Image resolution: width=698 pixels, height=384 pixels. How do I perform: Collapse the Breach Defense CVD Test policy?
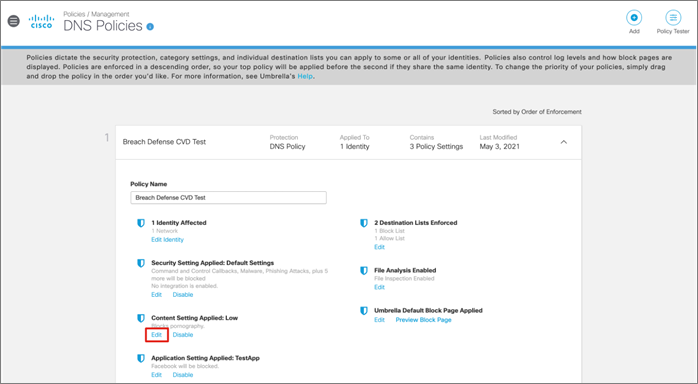564,142
